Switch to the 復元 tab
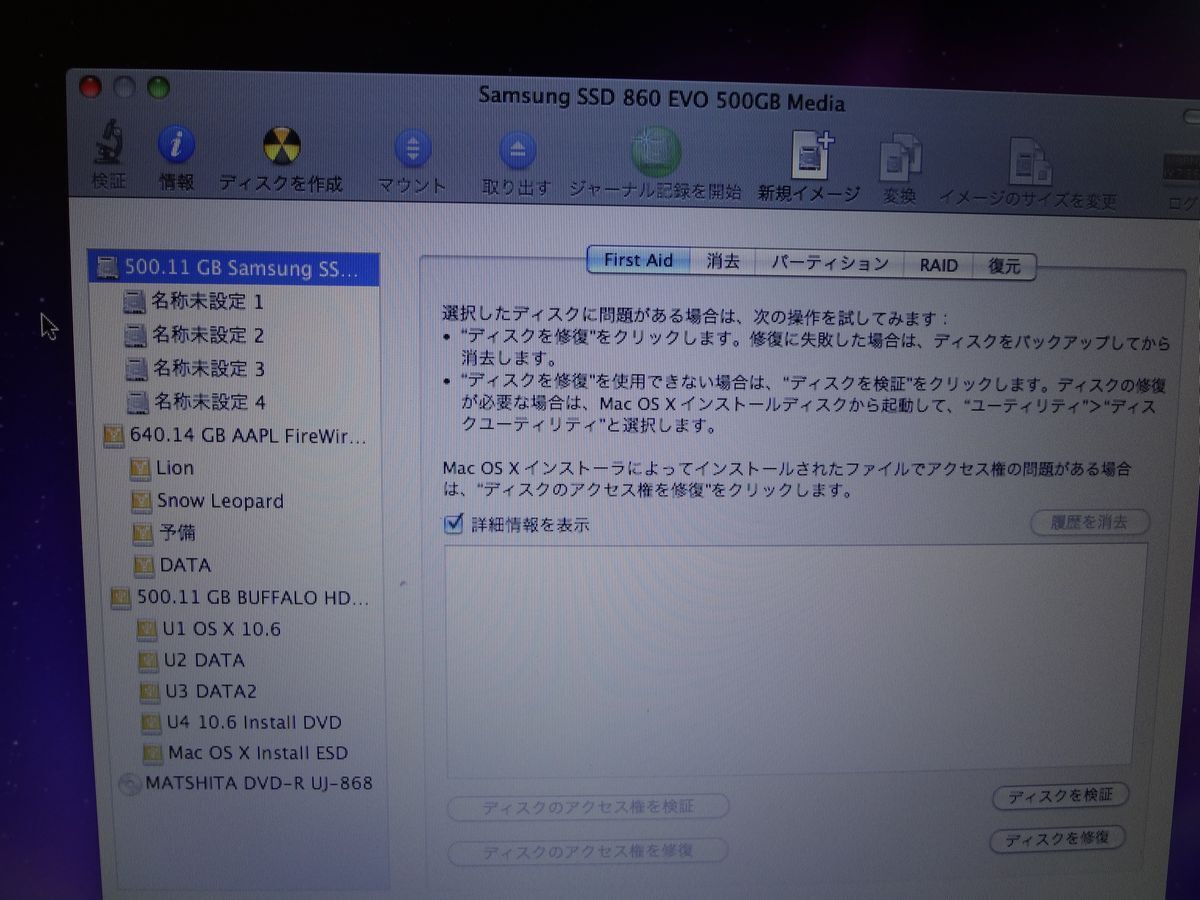 1004,266
